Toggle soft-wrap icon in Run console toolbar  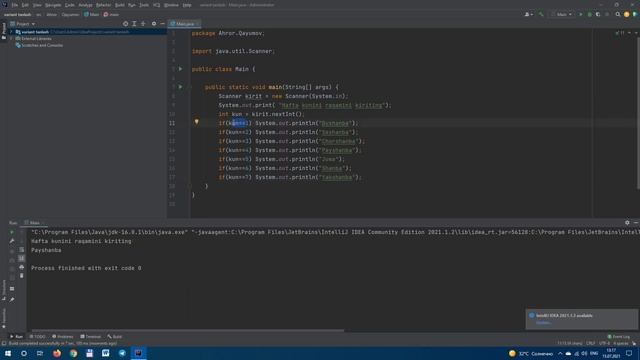pos(22,250)
